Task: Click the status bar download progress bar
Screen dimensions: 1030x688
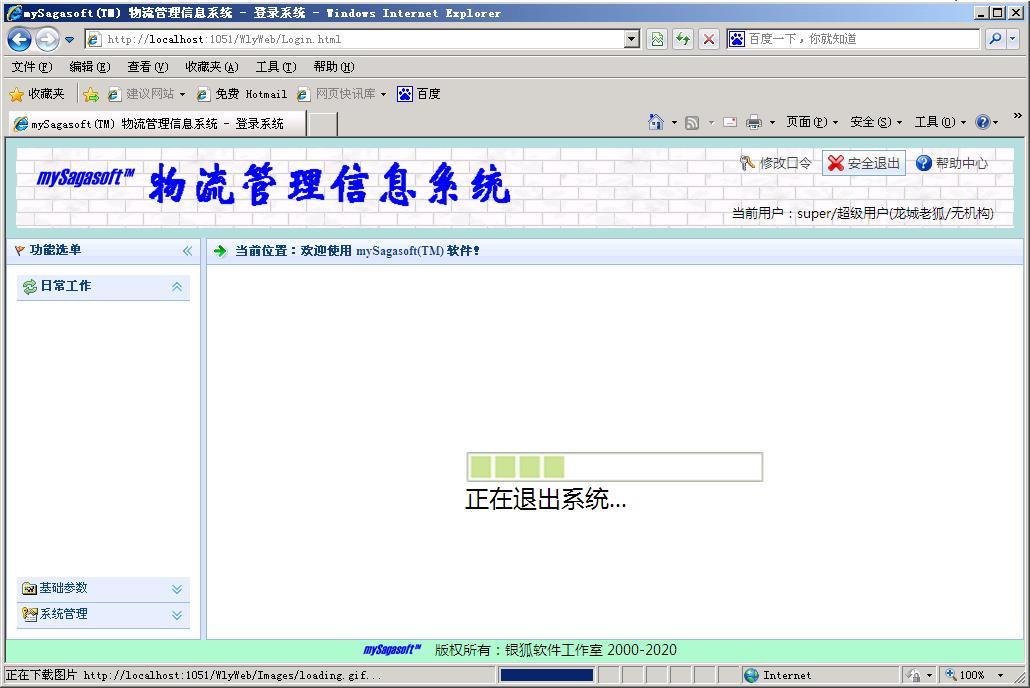Action: [547, 675]
